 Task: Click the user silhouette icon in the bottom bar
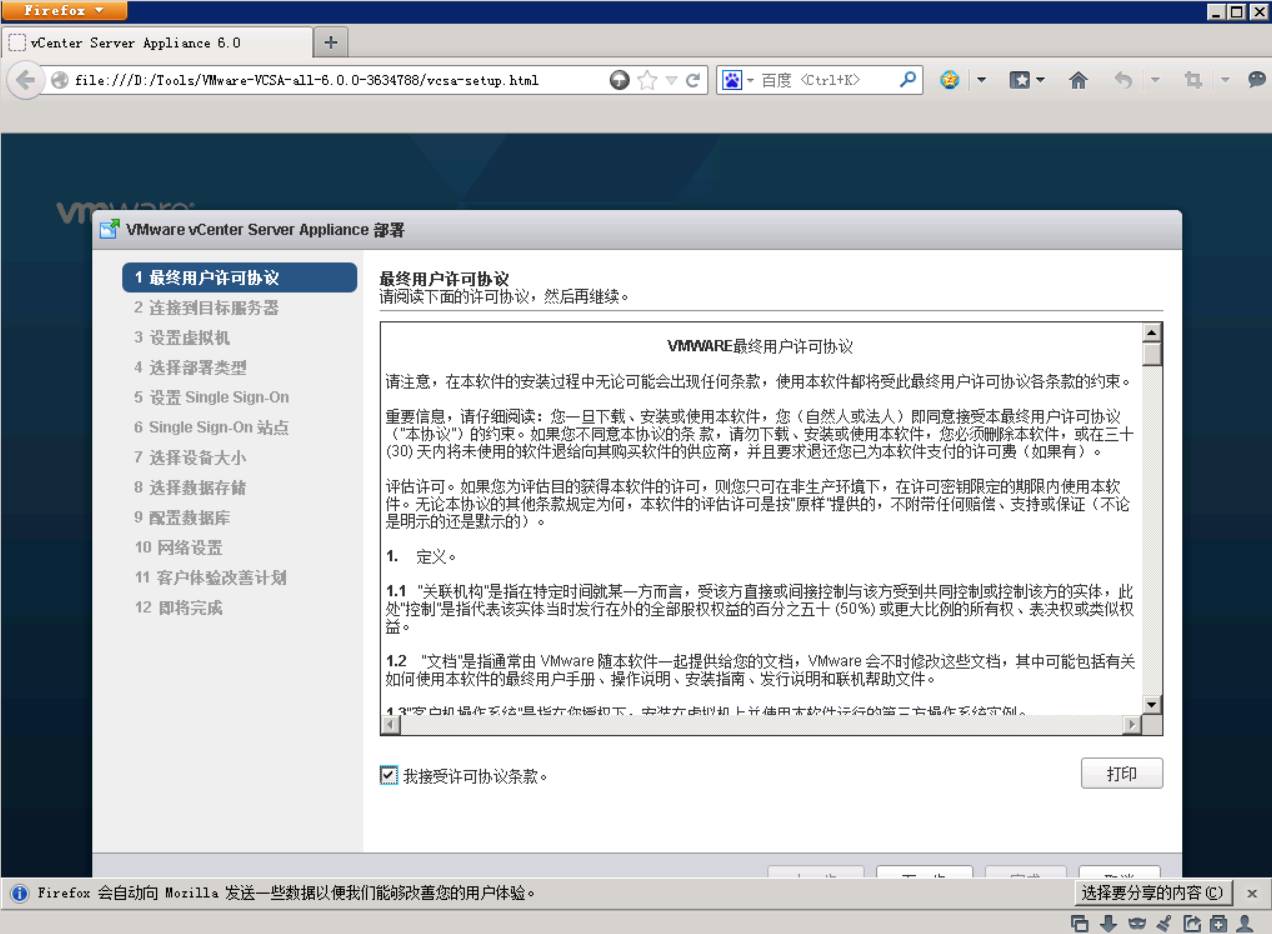[1245, 923]
